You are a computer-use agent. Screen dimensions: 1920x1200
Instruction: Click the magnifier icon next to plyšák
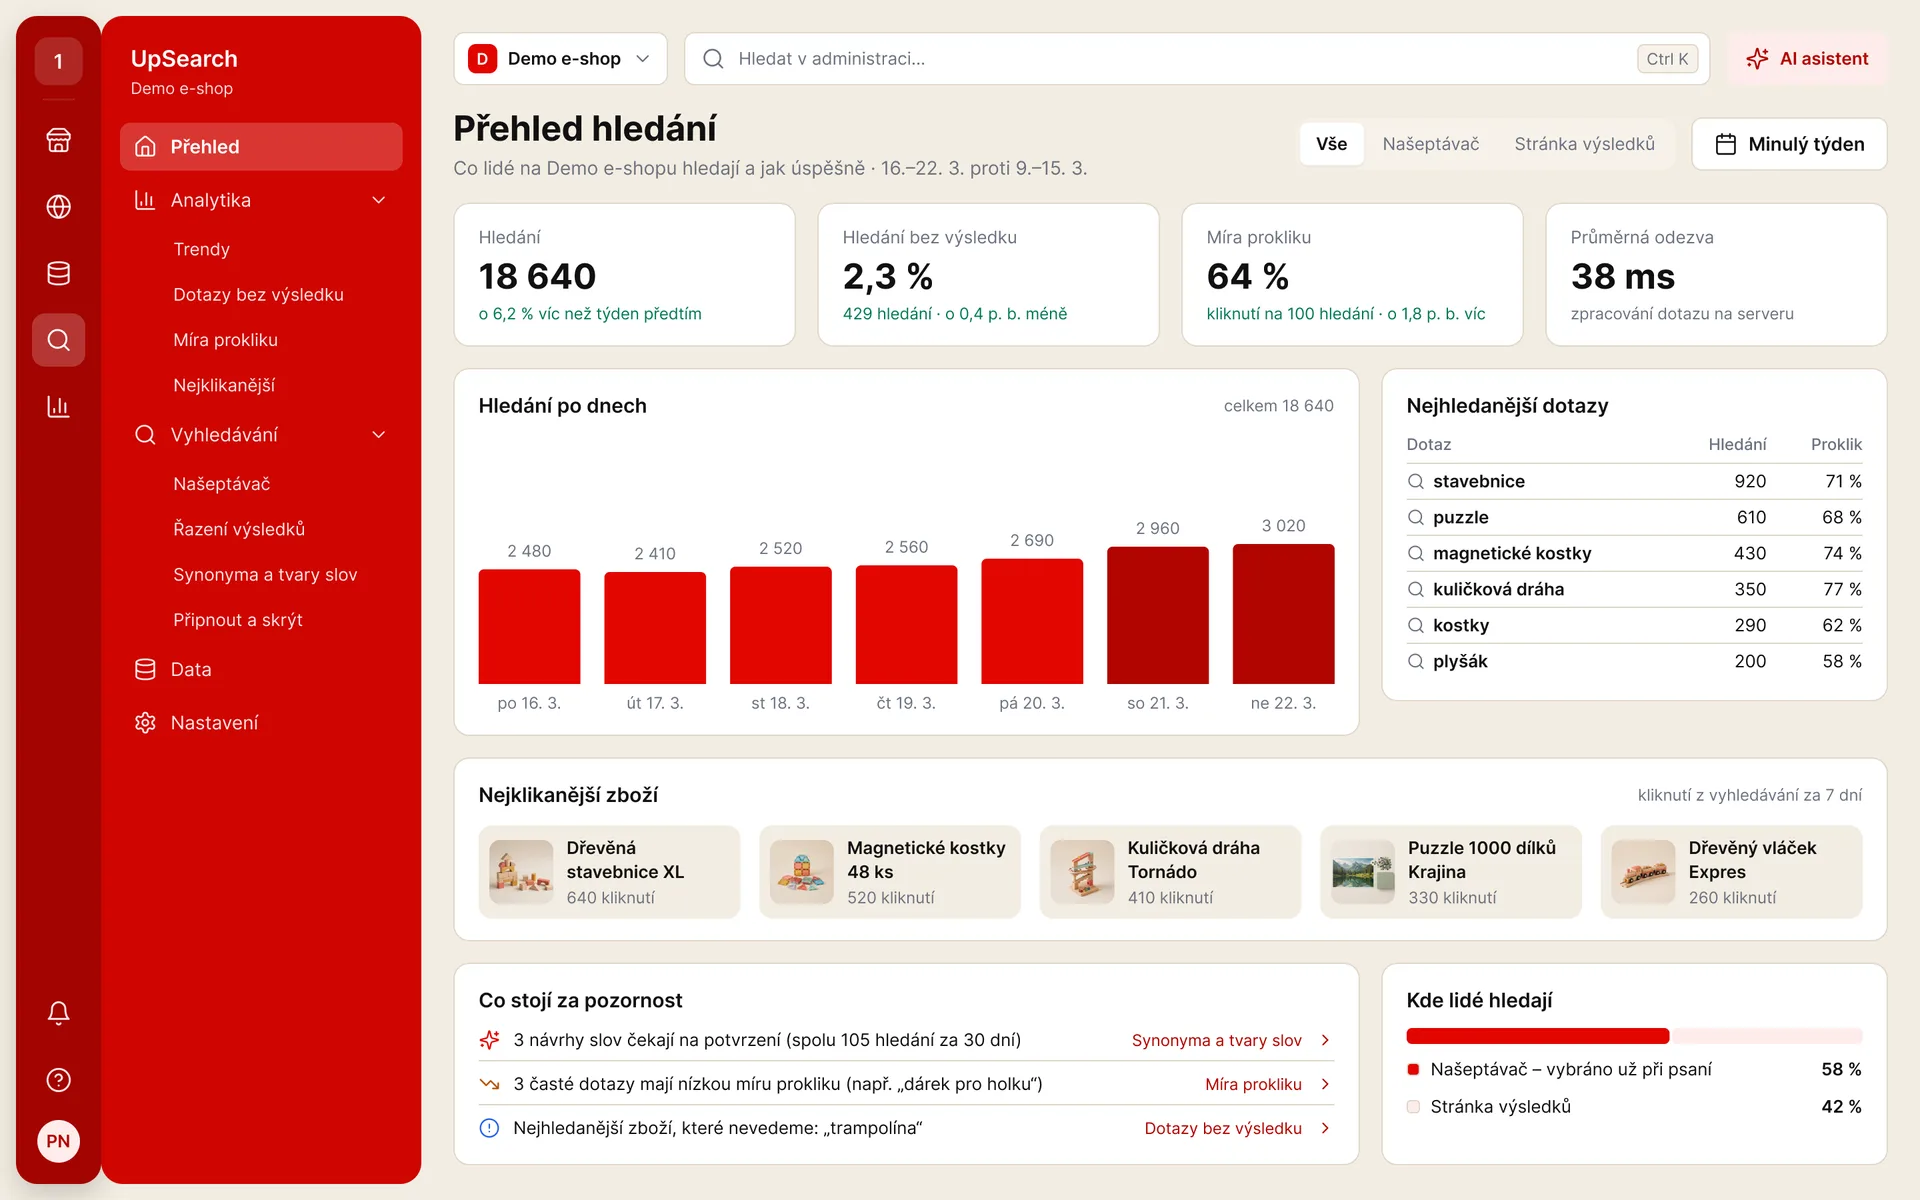(x=1416, y=661)
